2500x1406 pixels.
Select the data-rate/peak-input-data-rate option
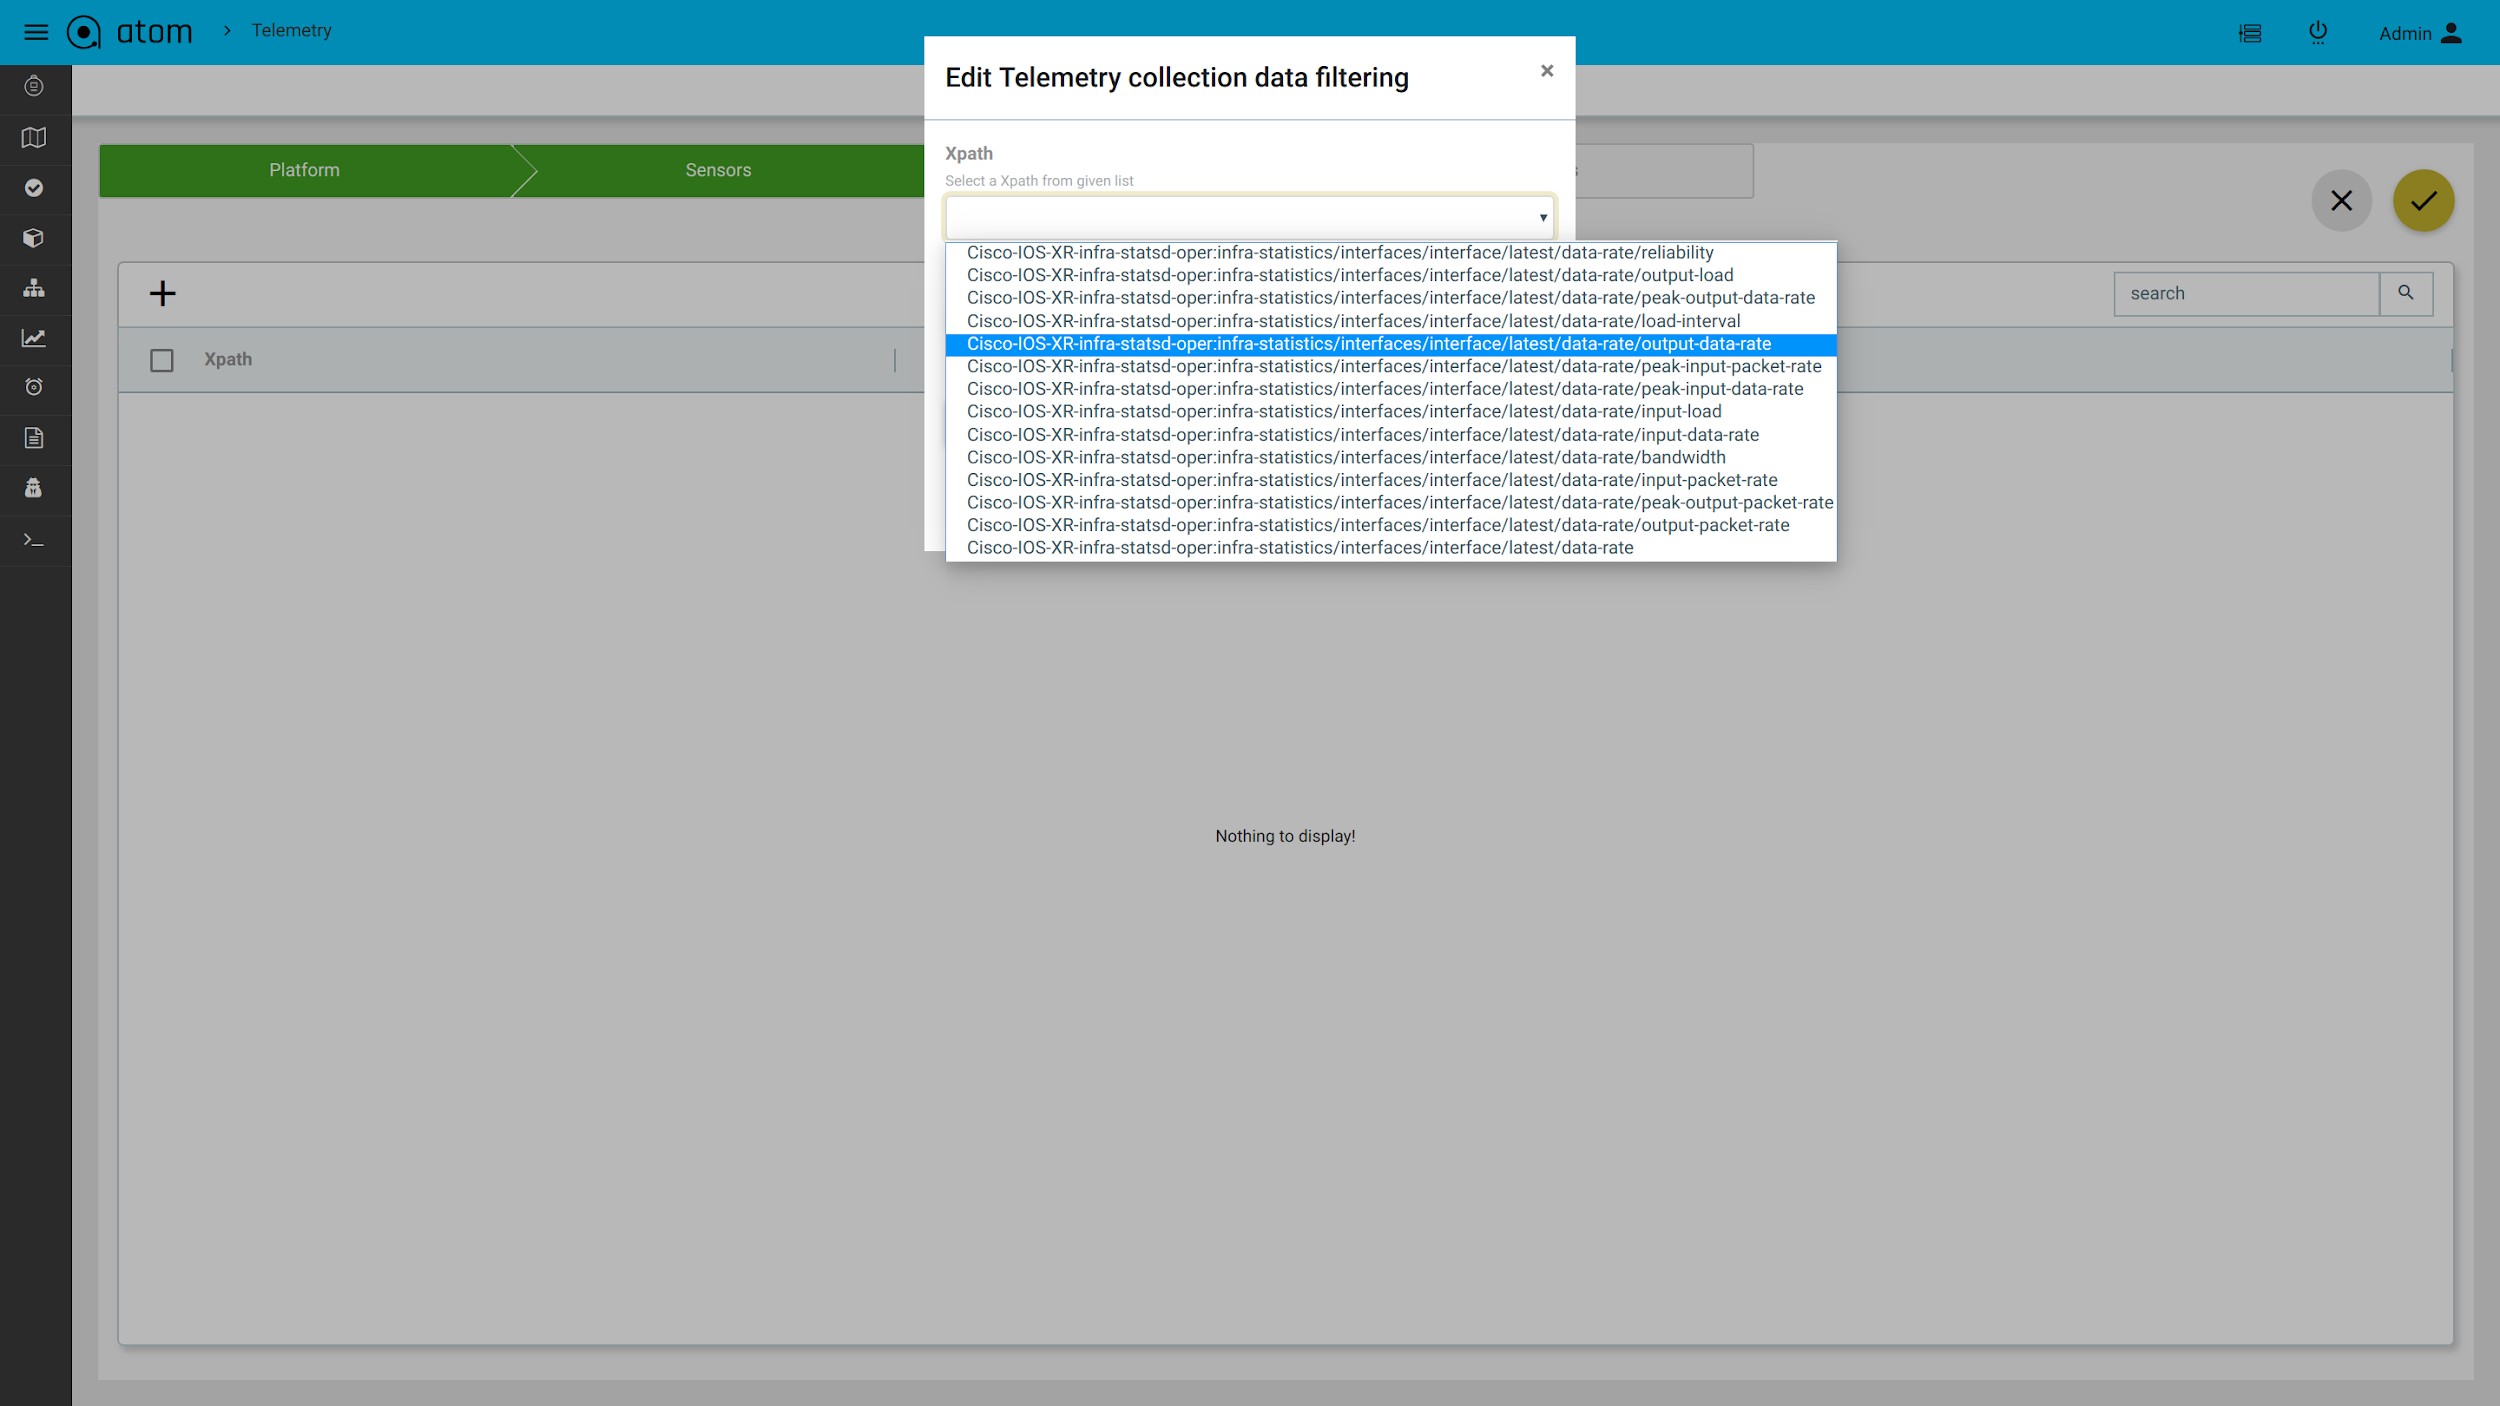[1391, 389]
